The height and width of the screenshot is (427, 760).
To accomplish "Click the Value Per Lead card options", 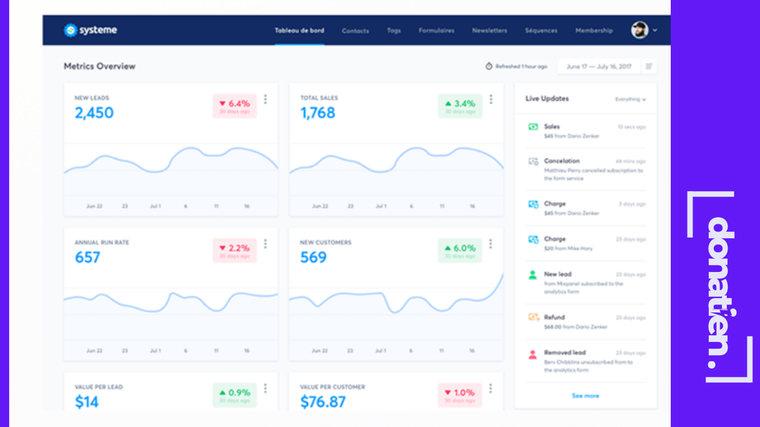I will pyautogui.click(x=265, y=388).
